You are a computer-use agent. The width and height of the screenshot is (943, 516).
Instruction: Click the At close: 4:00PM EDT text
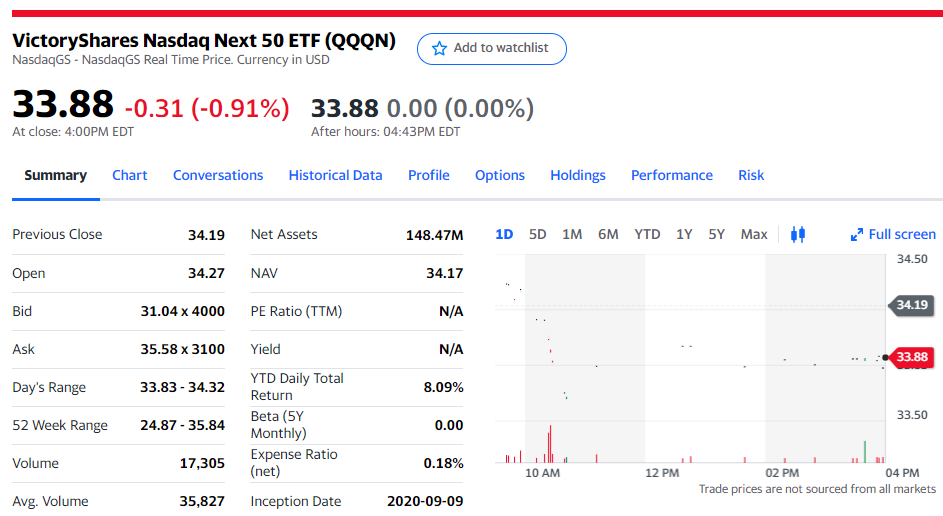[73, 132]
